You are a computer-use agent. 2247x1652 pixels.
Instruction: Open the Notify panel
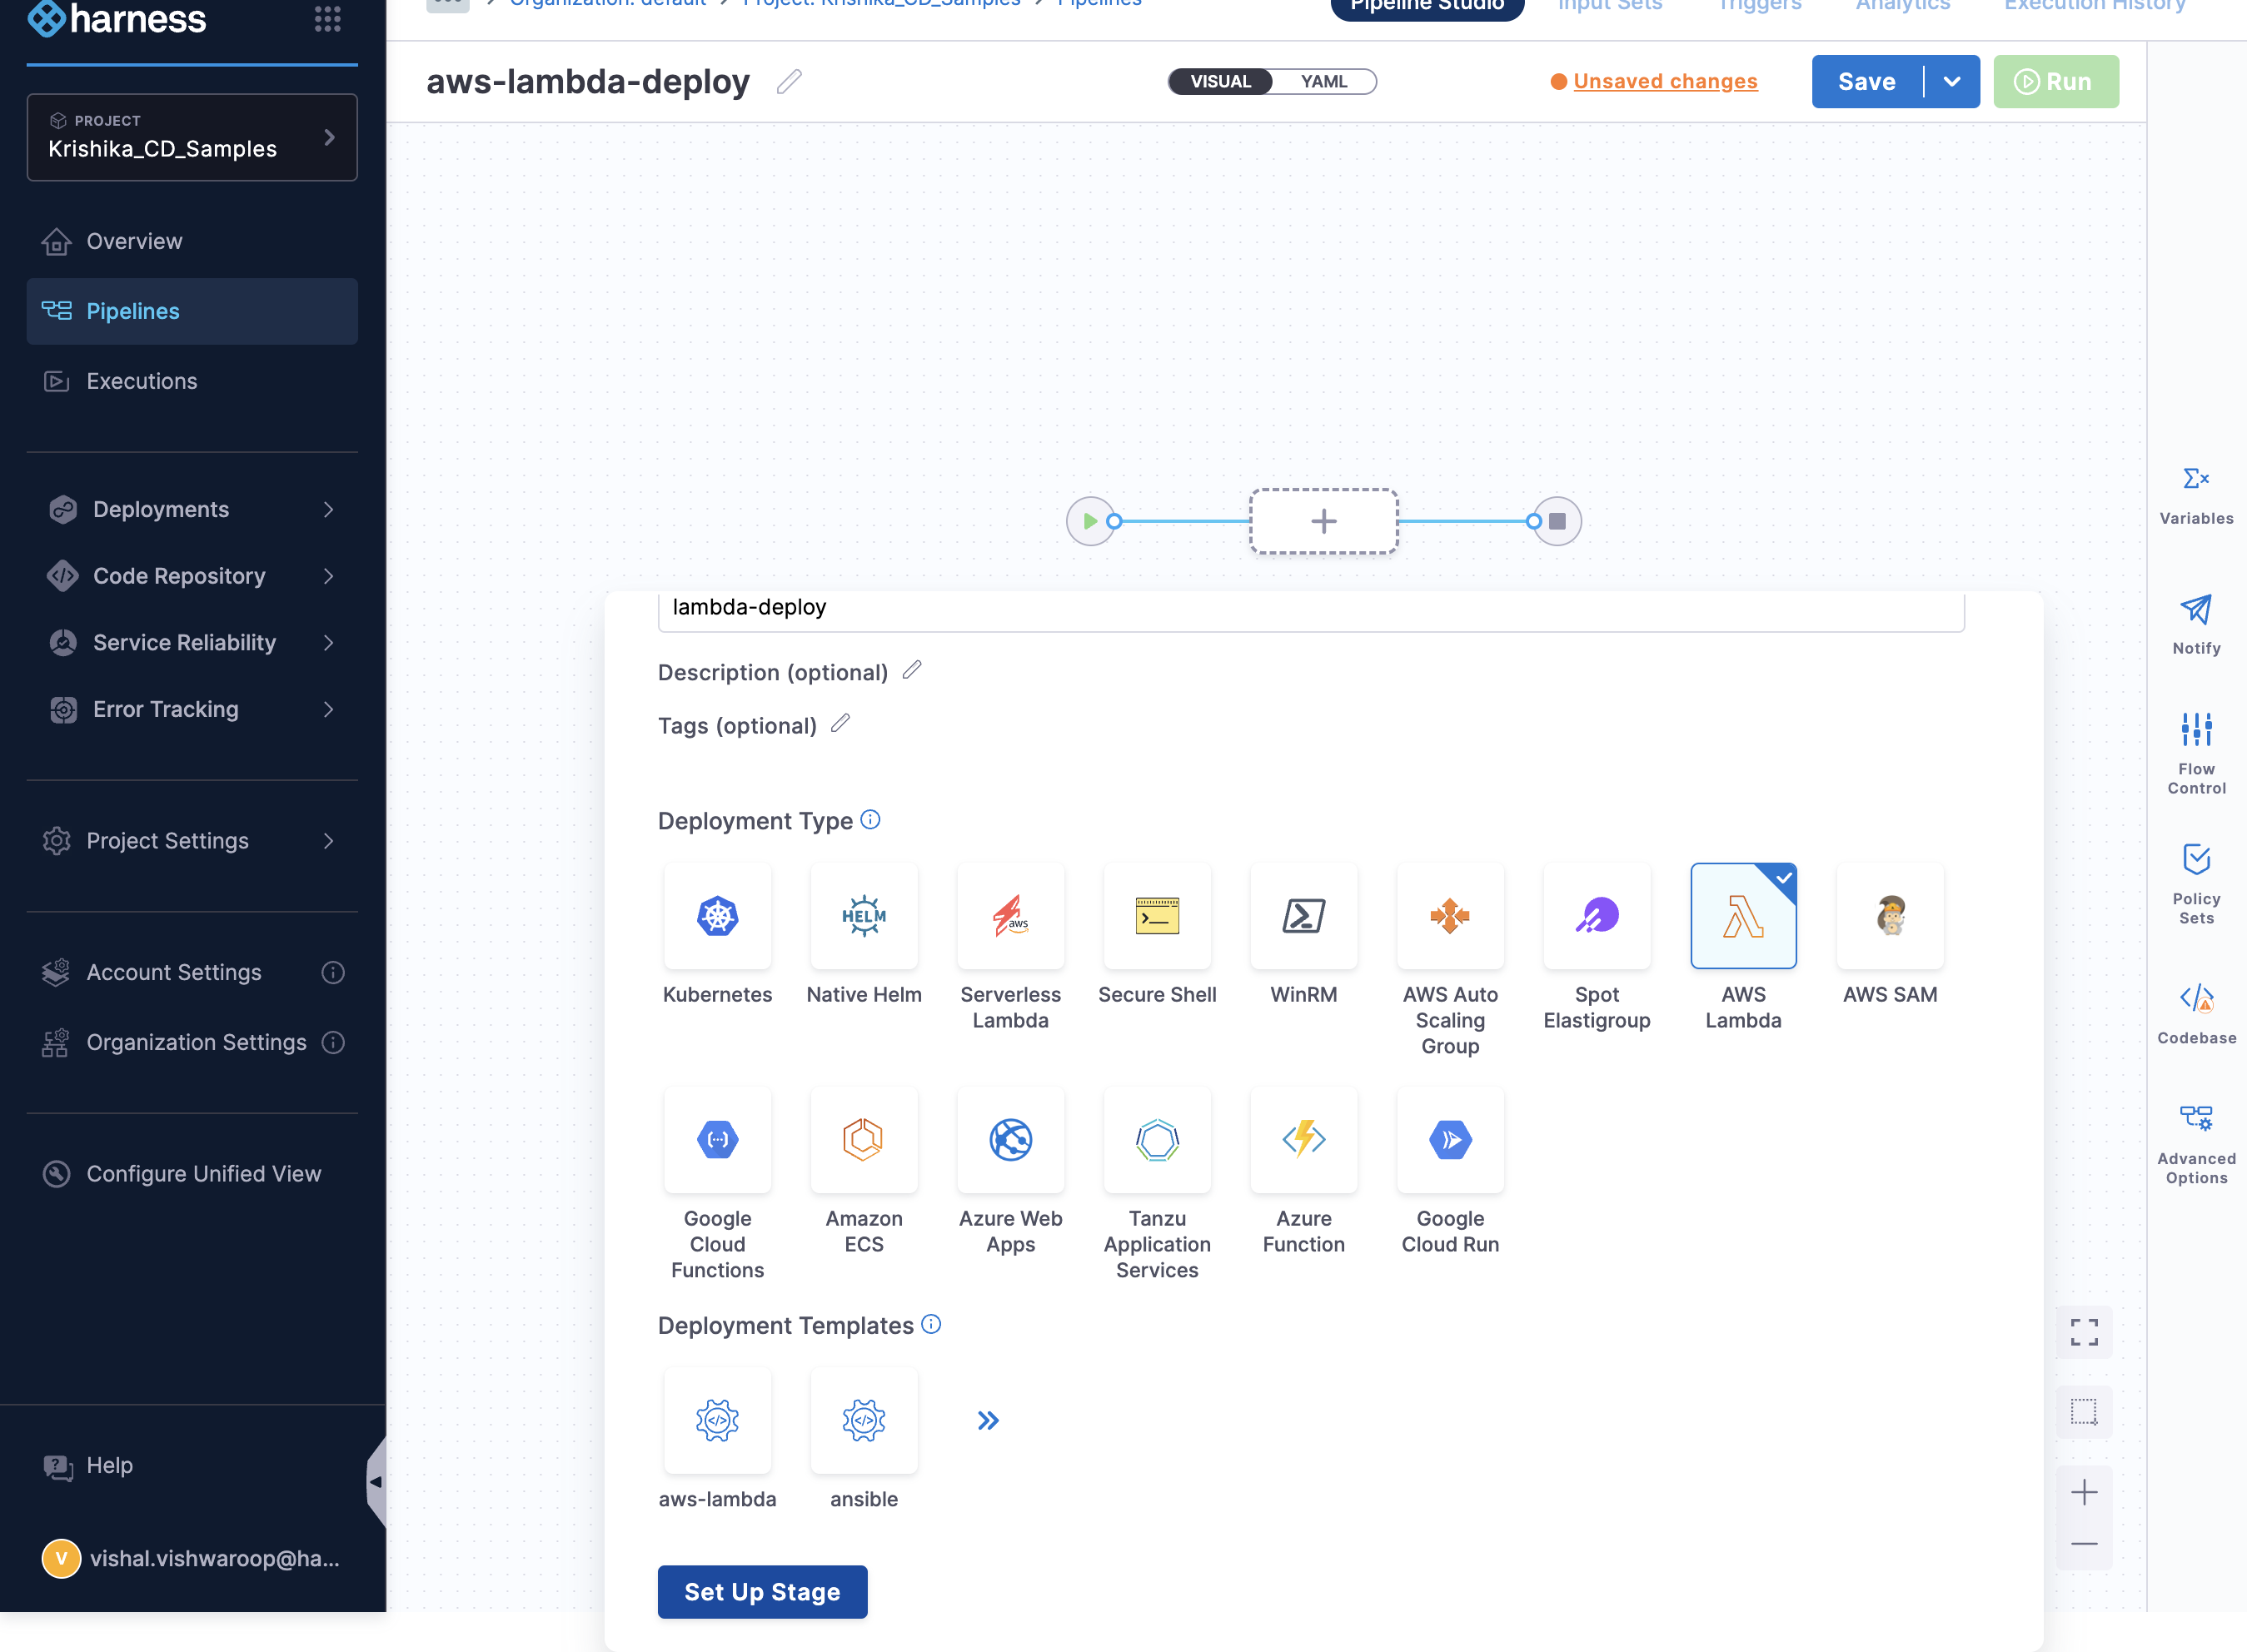pos(2196,625)
